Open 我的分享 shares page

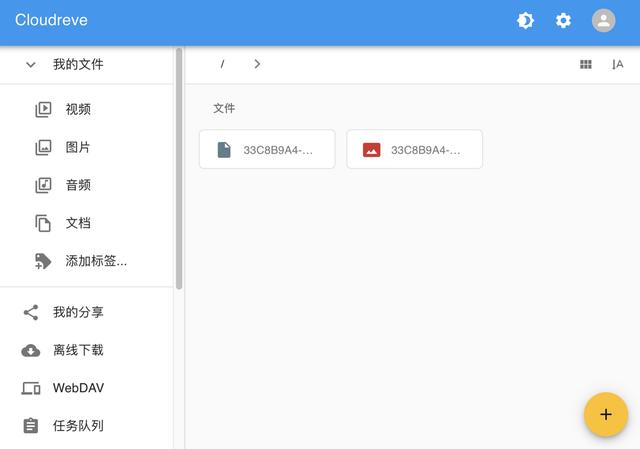[x=78, y=312]
